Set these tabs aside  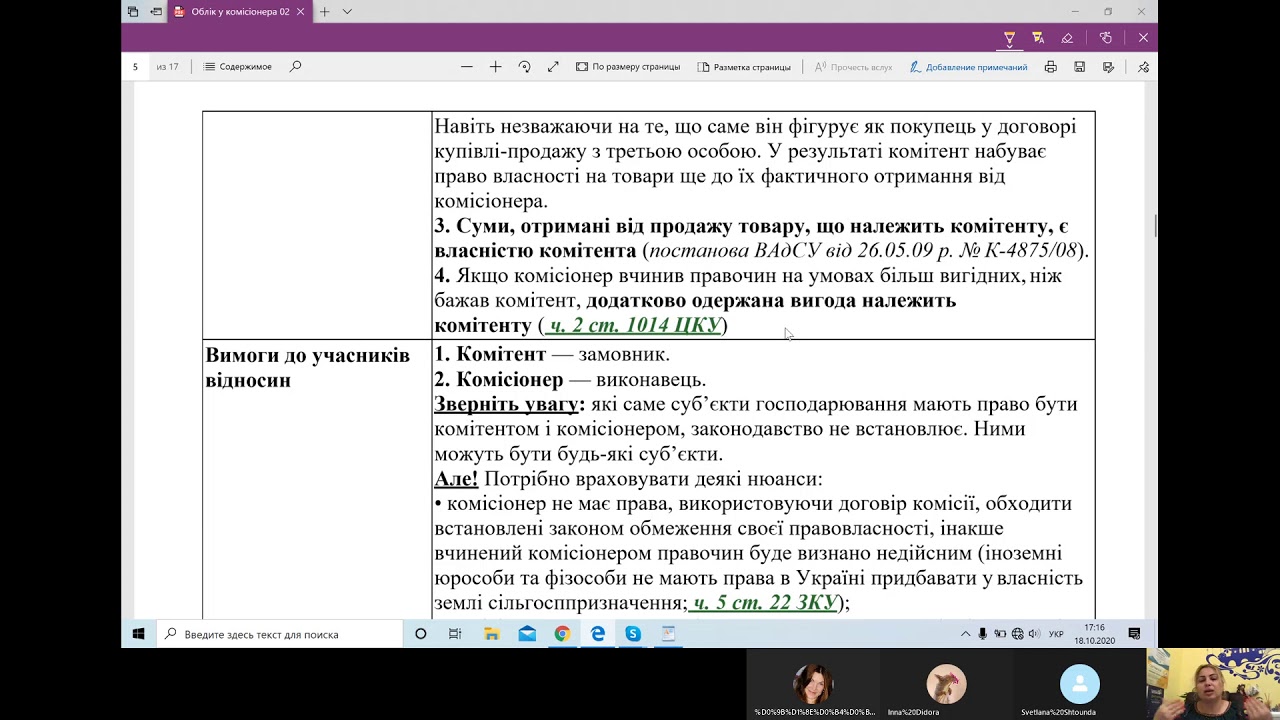156,12
